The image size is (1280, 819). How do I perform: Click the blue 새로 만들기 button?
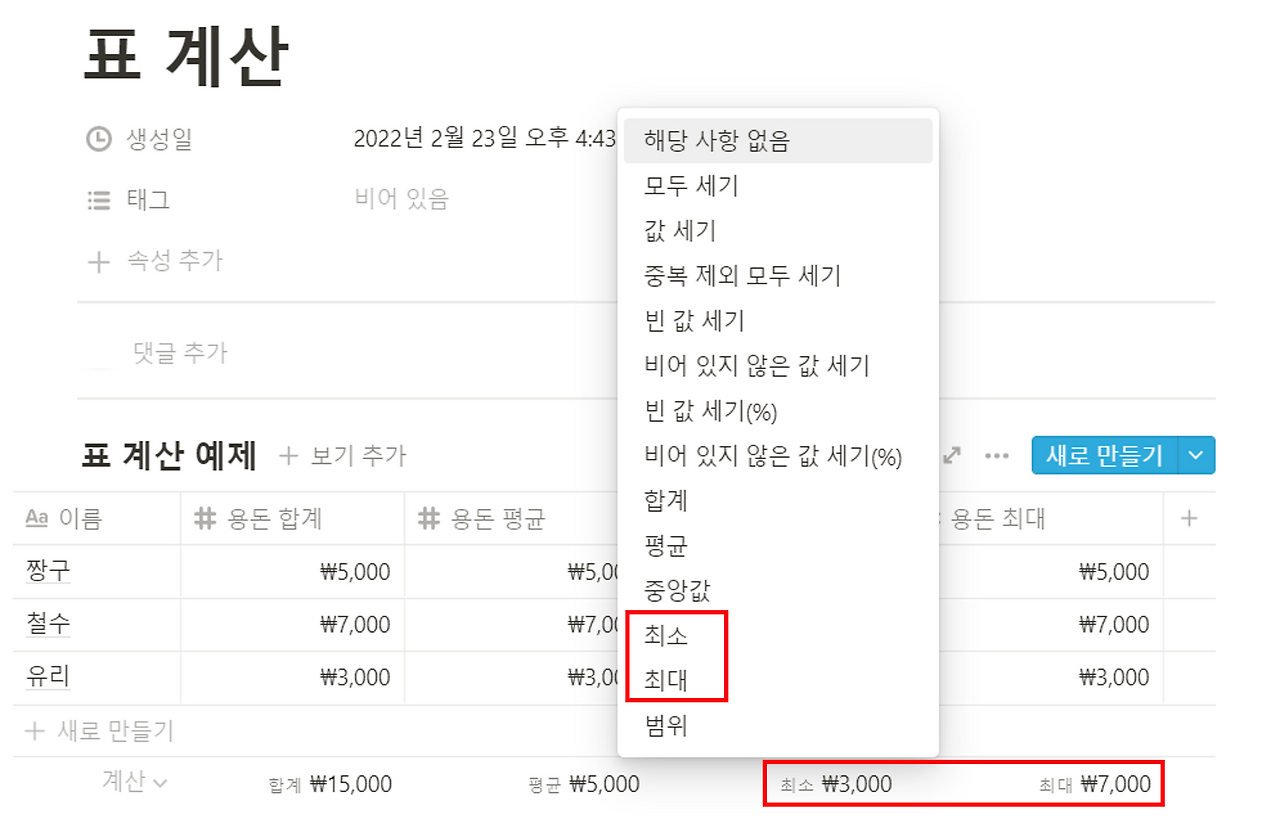pyautogui.click(x=1104, y=455)
